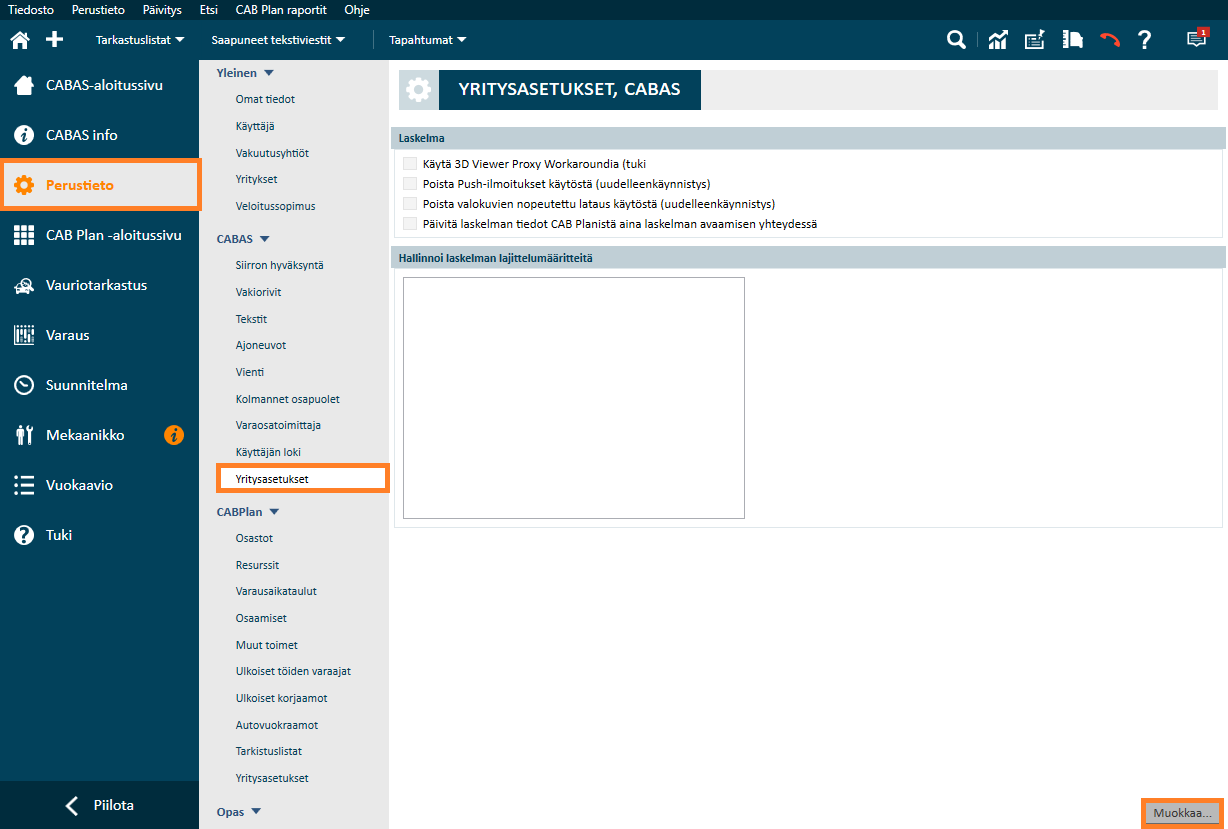Open the Päivitys menu

[x=162, y=10]
